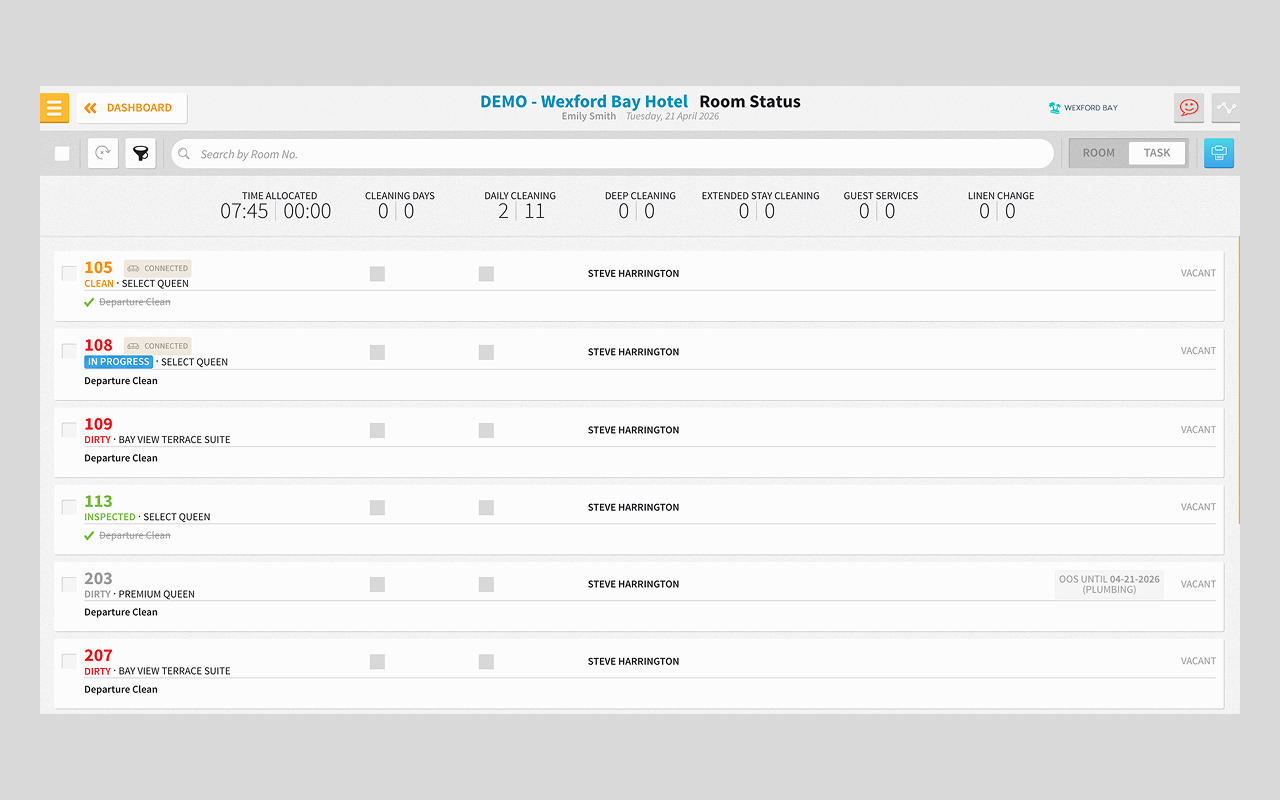Open the orange hamburger menu
The width and height of the screenshot is (1280, 800).
click(x=54, y=108)
